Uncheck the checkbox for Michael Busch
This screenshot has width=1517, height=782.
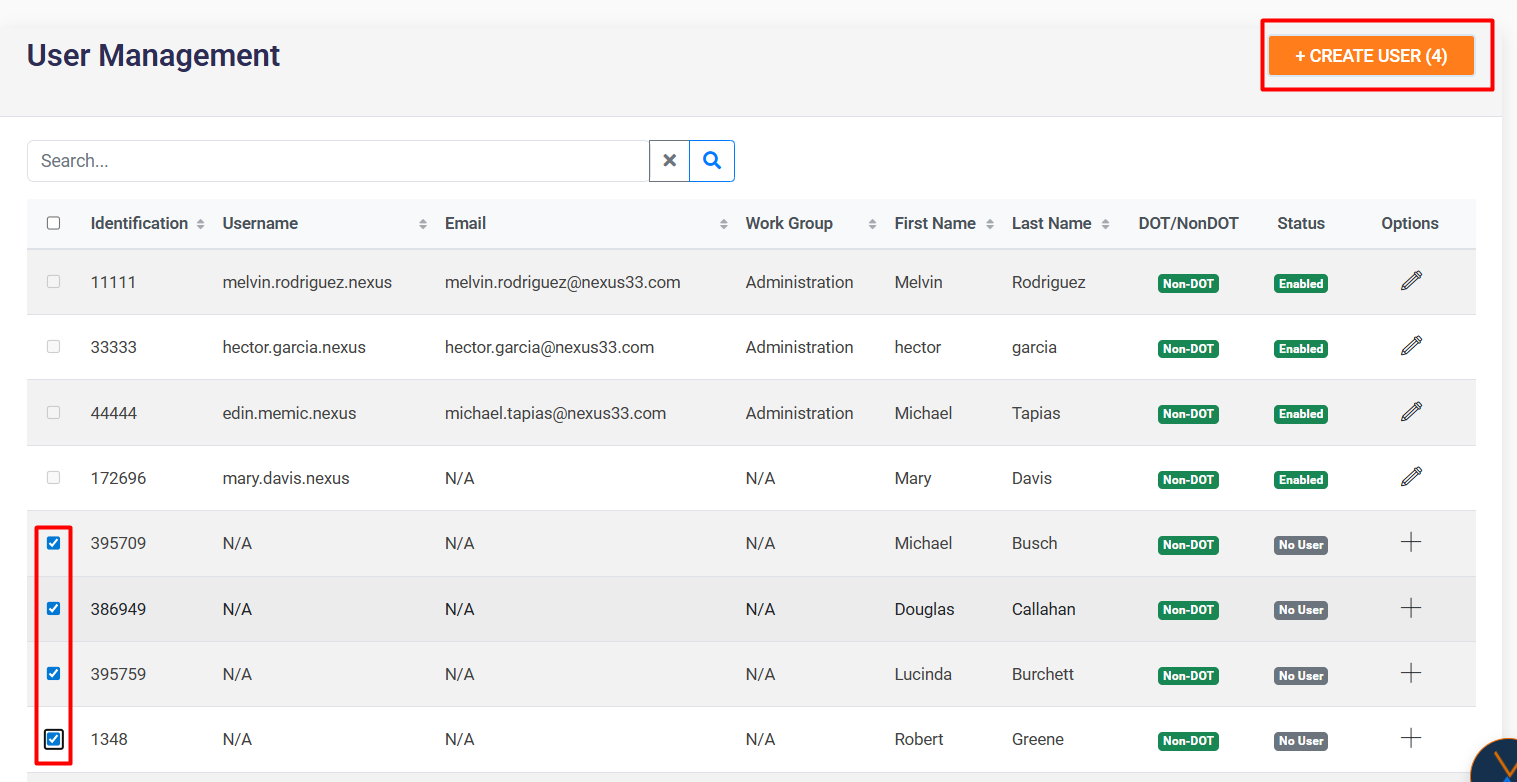click(x=54, y=543)
